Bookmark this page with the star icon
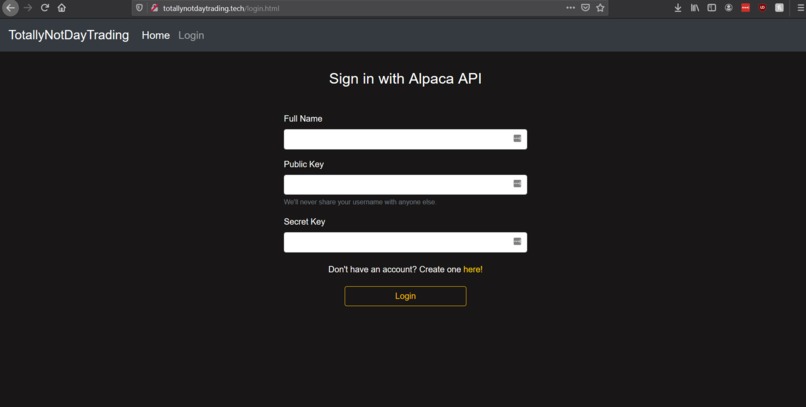The width and height of the screenshot is (806, 407). click(x=600, y=8)
